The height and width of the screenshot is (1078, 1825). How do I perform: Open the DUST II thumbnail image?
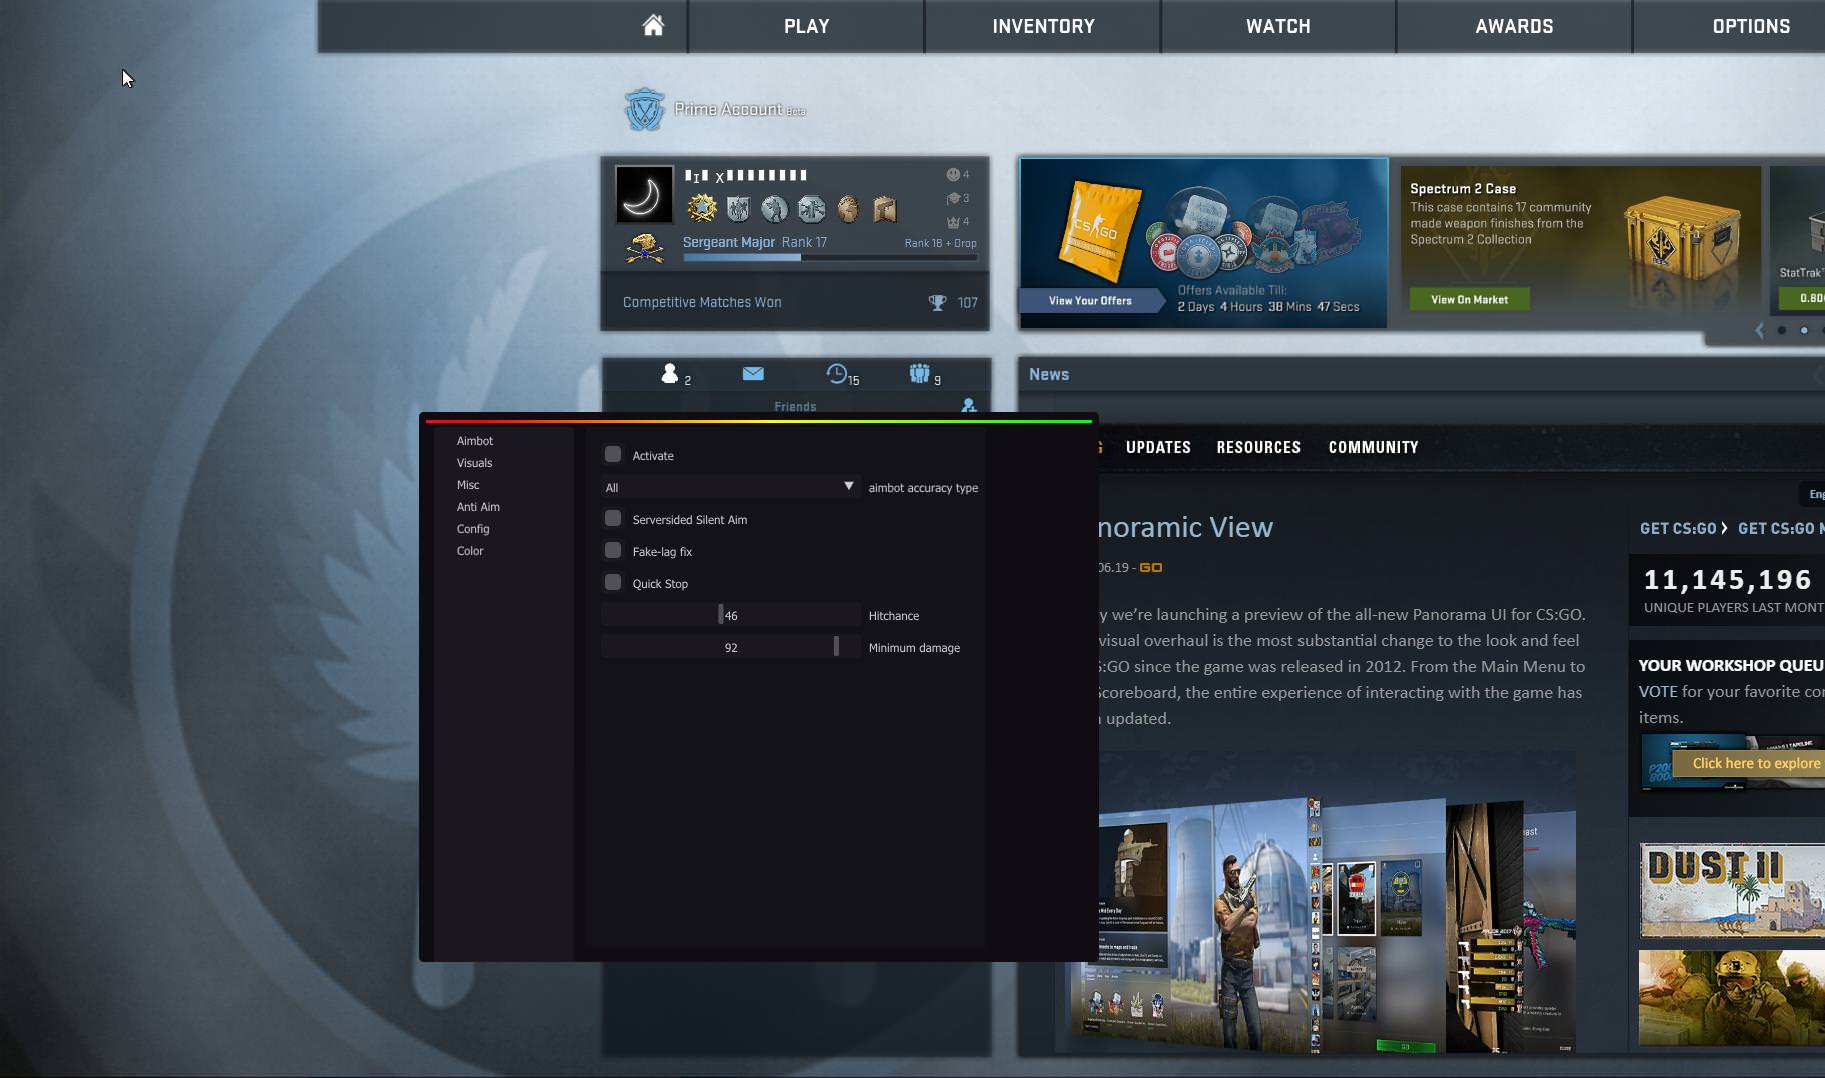[1732, 890]
